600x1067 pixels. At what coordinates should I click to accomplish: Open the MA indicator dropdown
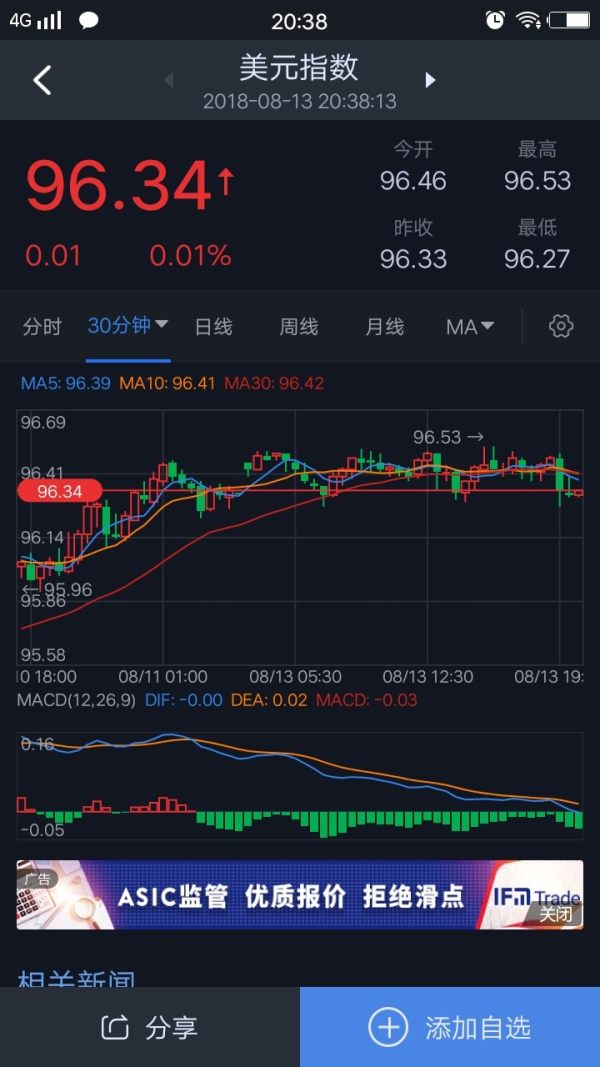pos(470,326)
